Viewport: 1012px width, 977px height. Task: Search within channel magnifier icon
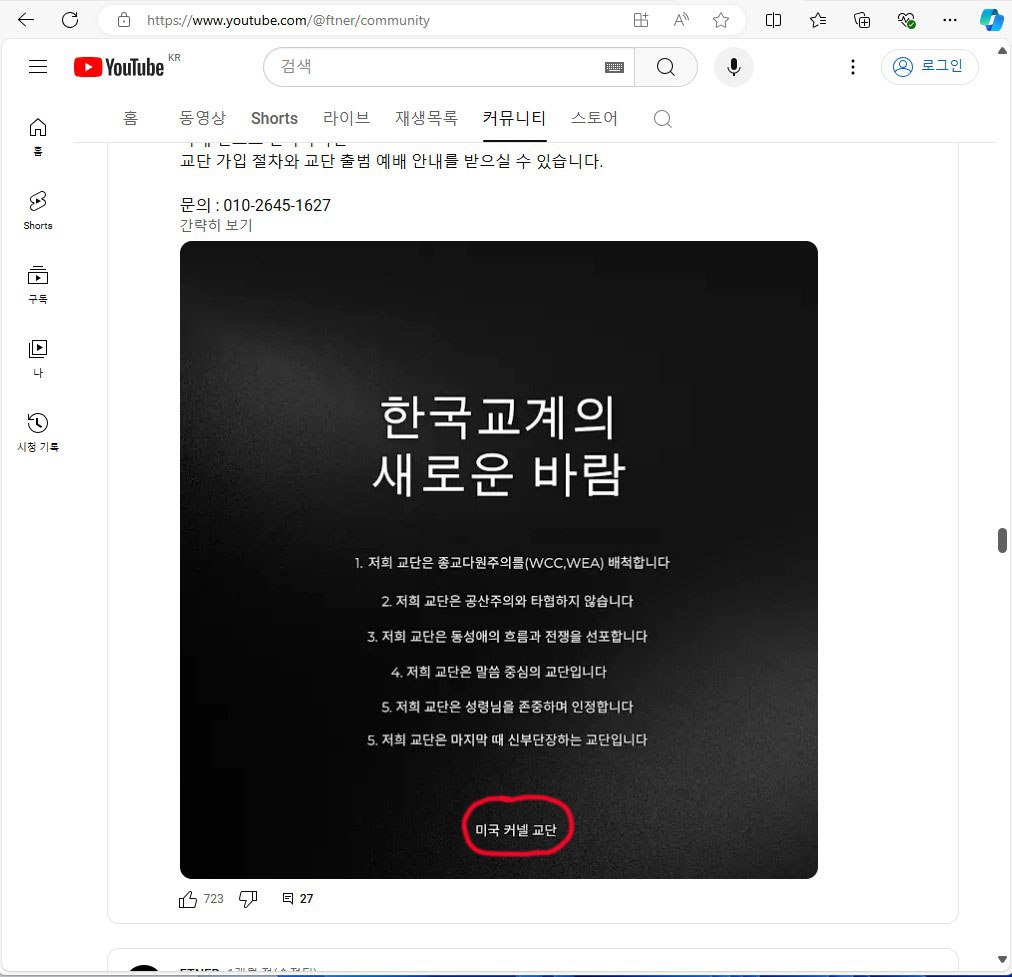(x=663, y=119)
